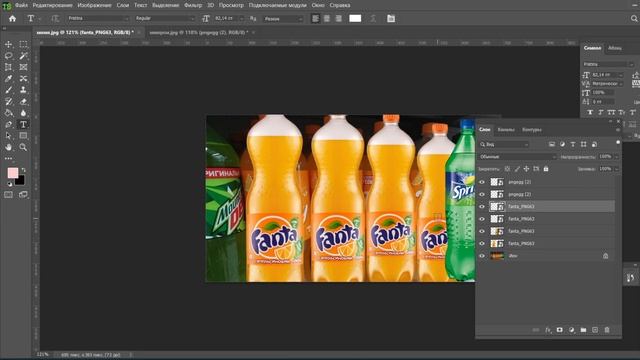
Task: Toggle lock transparent pixels
Action: [507, 169]
